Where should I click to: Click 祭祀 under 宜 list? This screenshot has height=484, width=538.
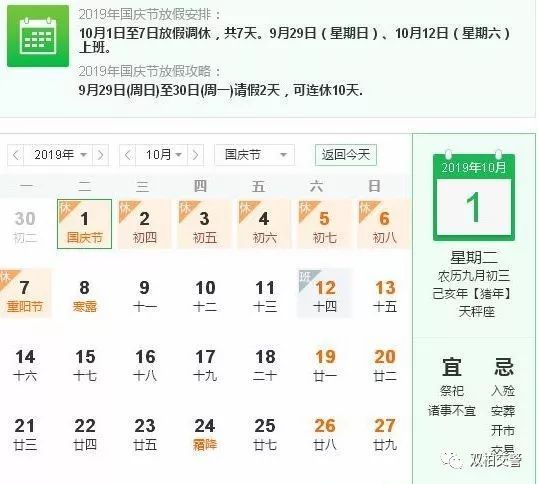[x=452, y=391]
